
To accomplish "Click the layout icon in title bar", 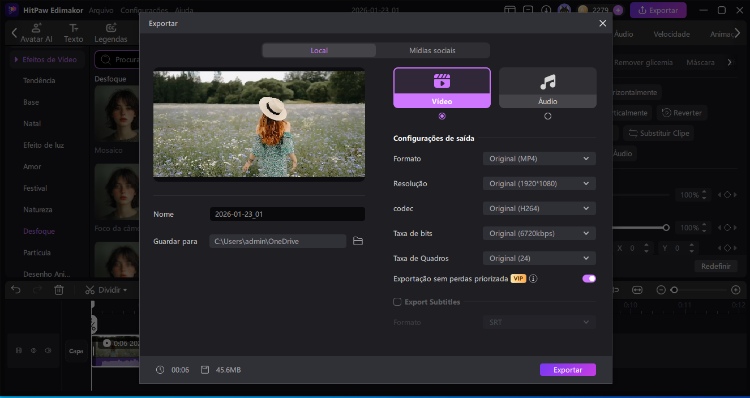I will 510,10.
